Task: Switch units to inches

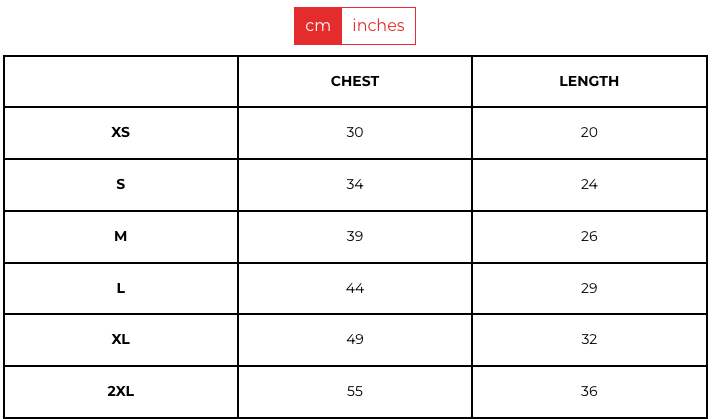Action: 378,26
